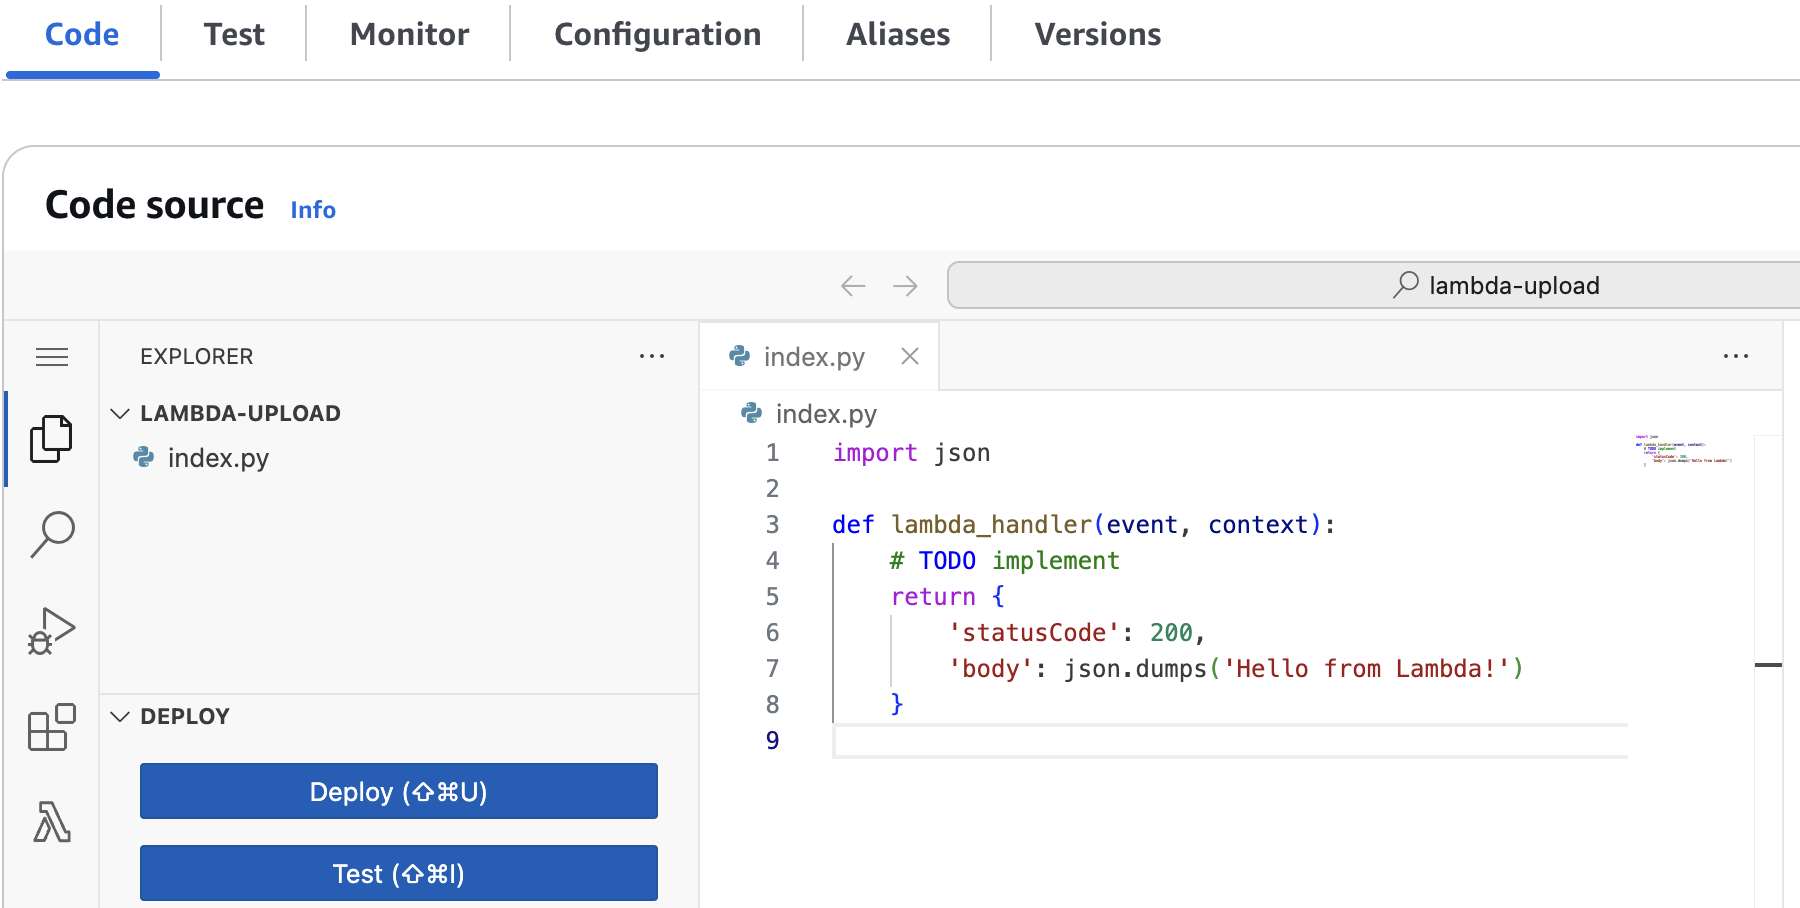Click the Deploy button
1800x908 pixels.
click(399, 791)
